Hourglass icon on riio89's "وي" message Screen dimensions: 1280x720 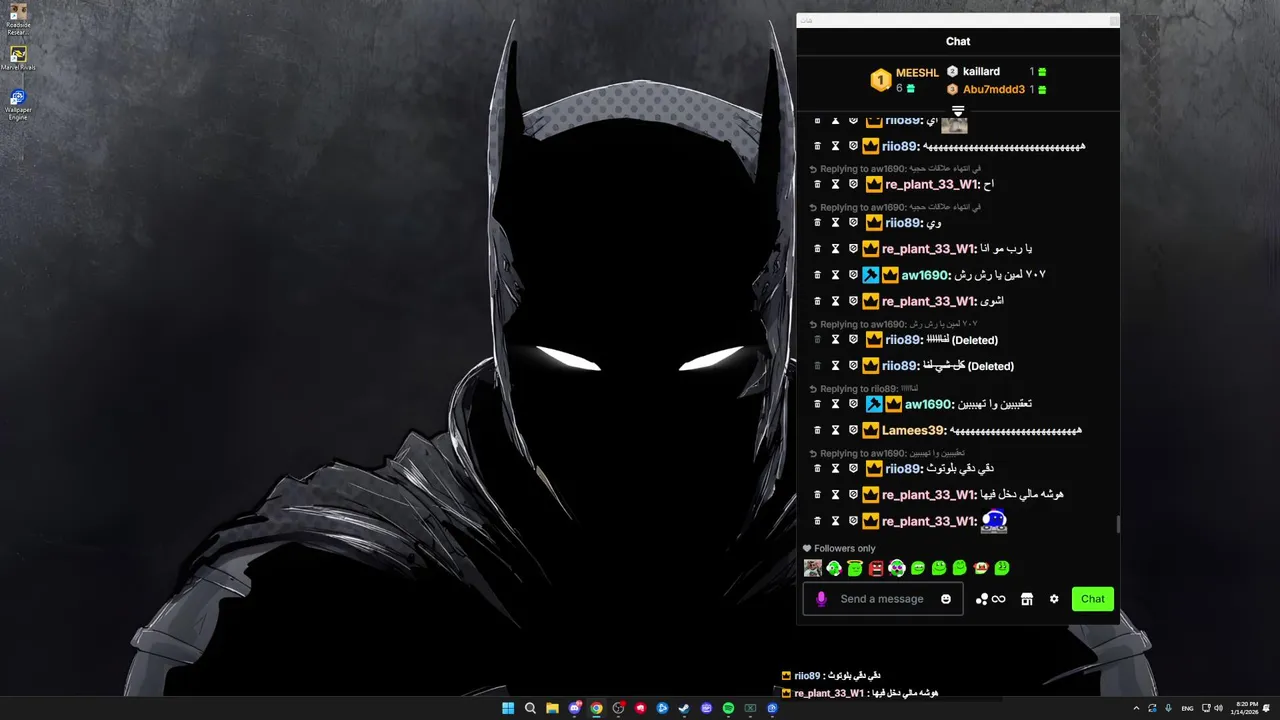click(835, 223)
